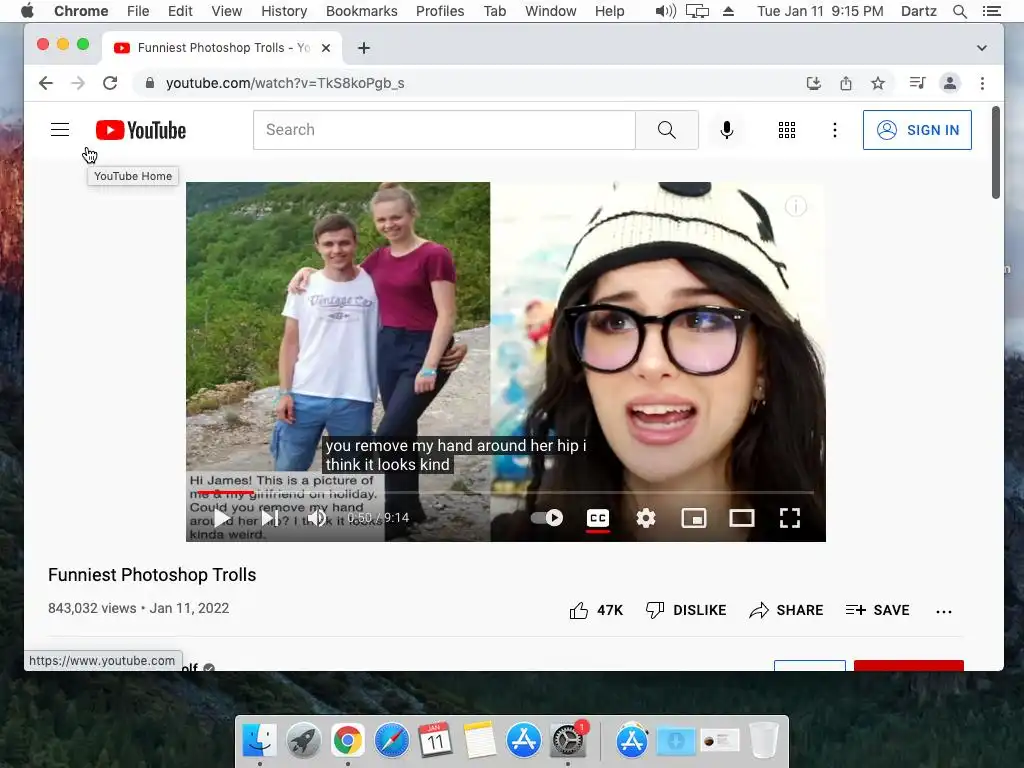Close the Funniest Photoshop Trolls tab
1024x768 pixels.
pos(326,48)
